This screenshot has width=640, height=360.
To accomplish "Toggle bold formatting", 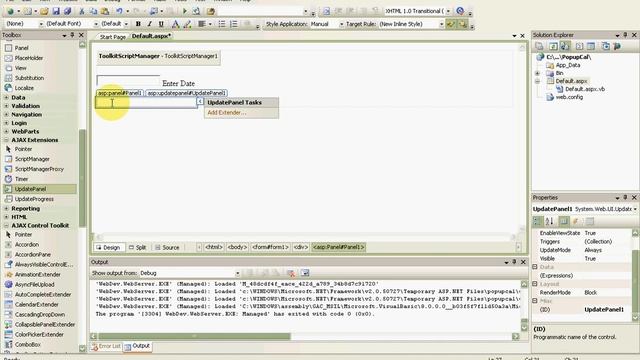I will click(138, 24).
